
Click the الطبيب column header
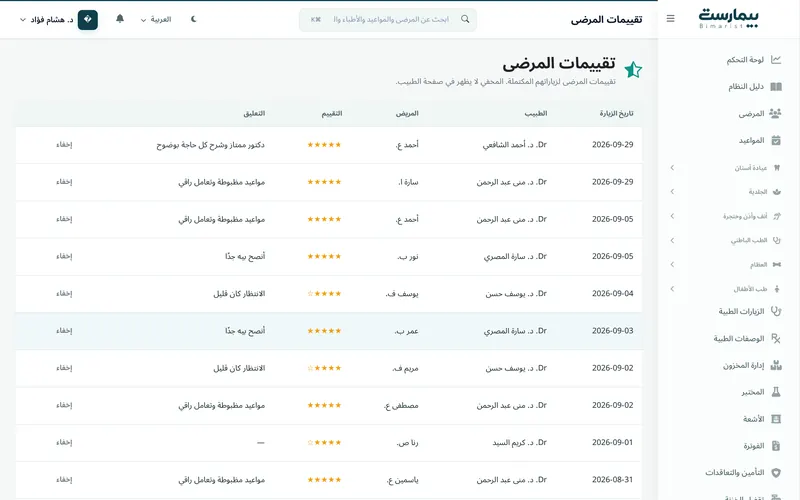(536, 113)
